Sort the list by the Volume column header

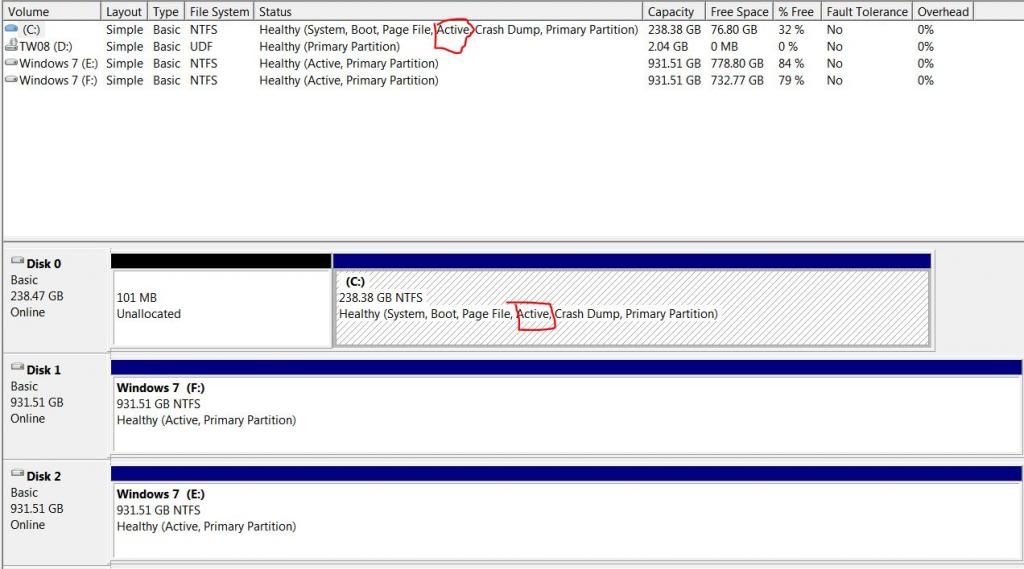[50, 12]
